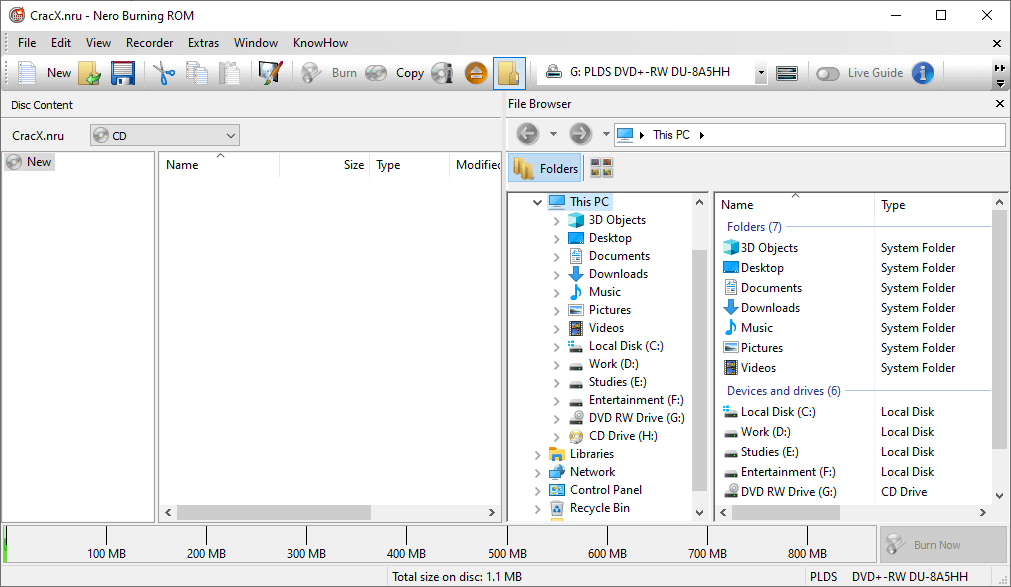Open an existing compilation with folder icon
This screenshot has width=1011, height=587.
pos(90,73)
